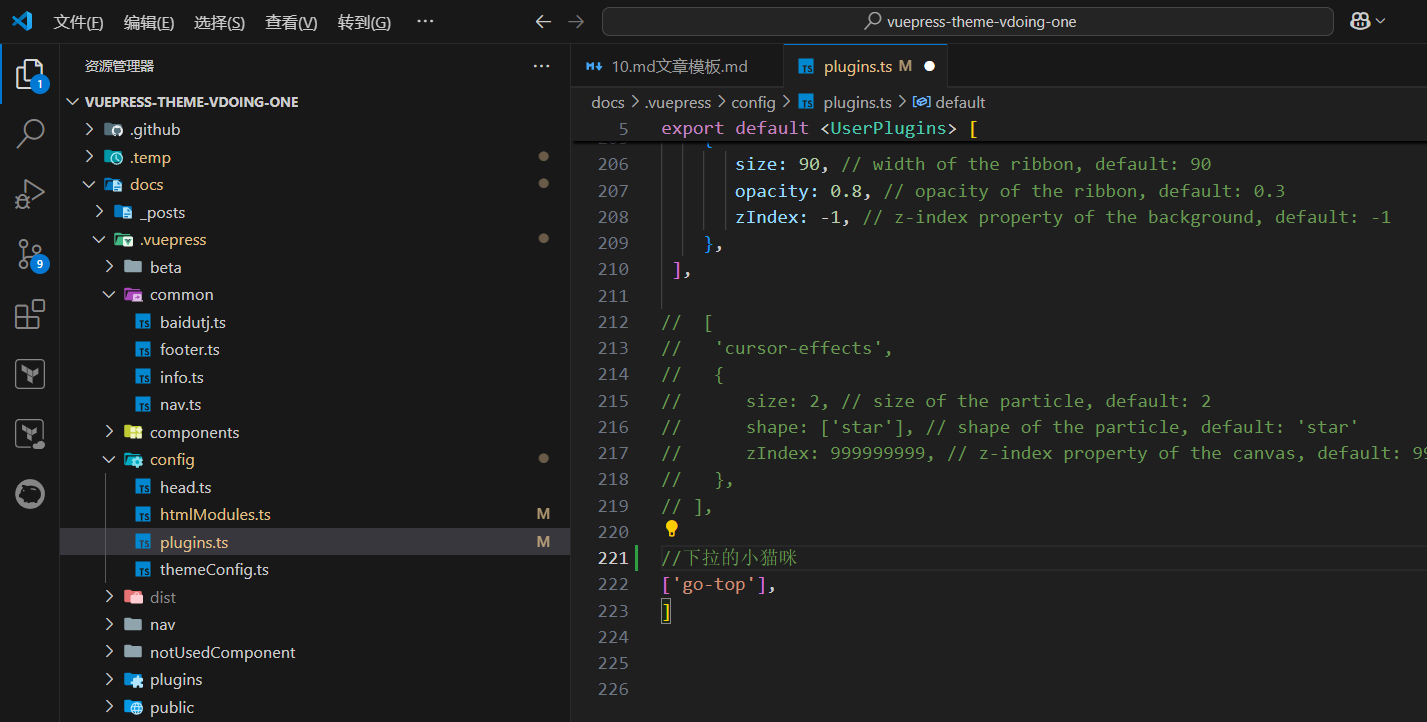Click the VS Code logo icon
This screenshot has width=1427, height=722.
click(22, 21)
